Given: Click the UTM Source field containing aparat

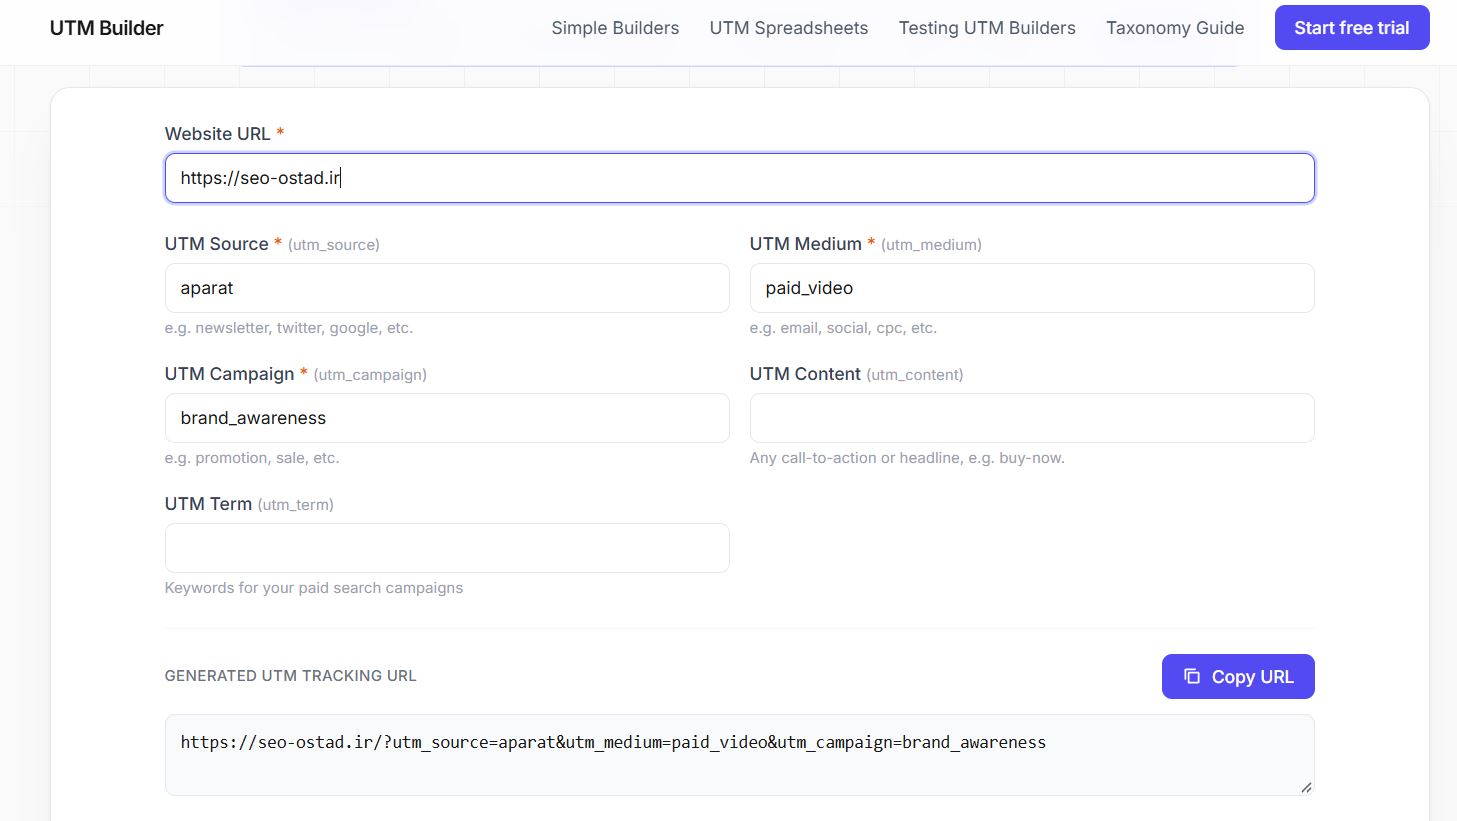Looking at the screenshot, I should click(x=447, y=288).
